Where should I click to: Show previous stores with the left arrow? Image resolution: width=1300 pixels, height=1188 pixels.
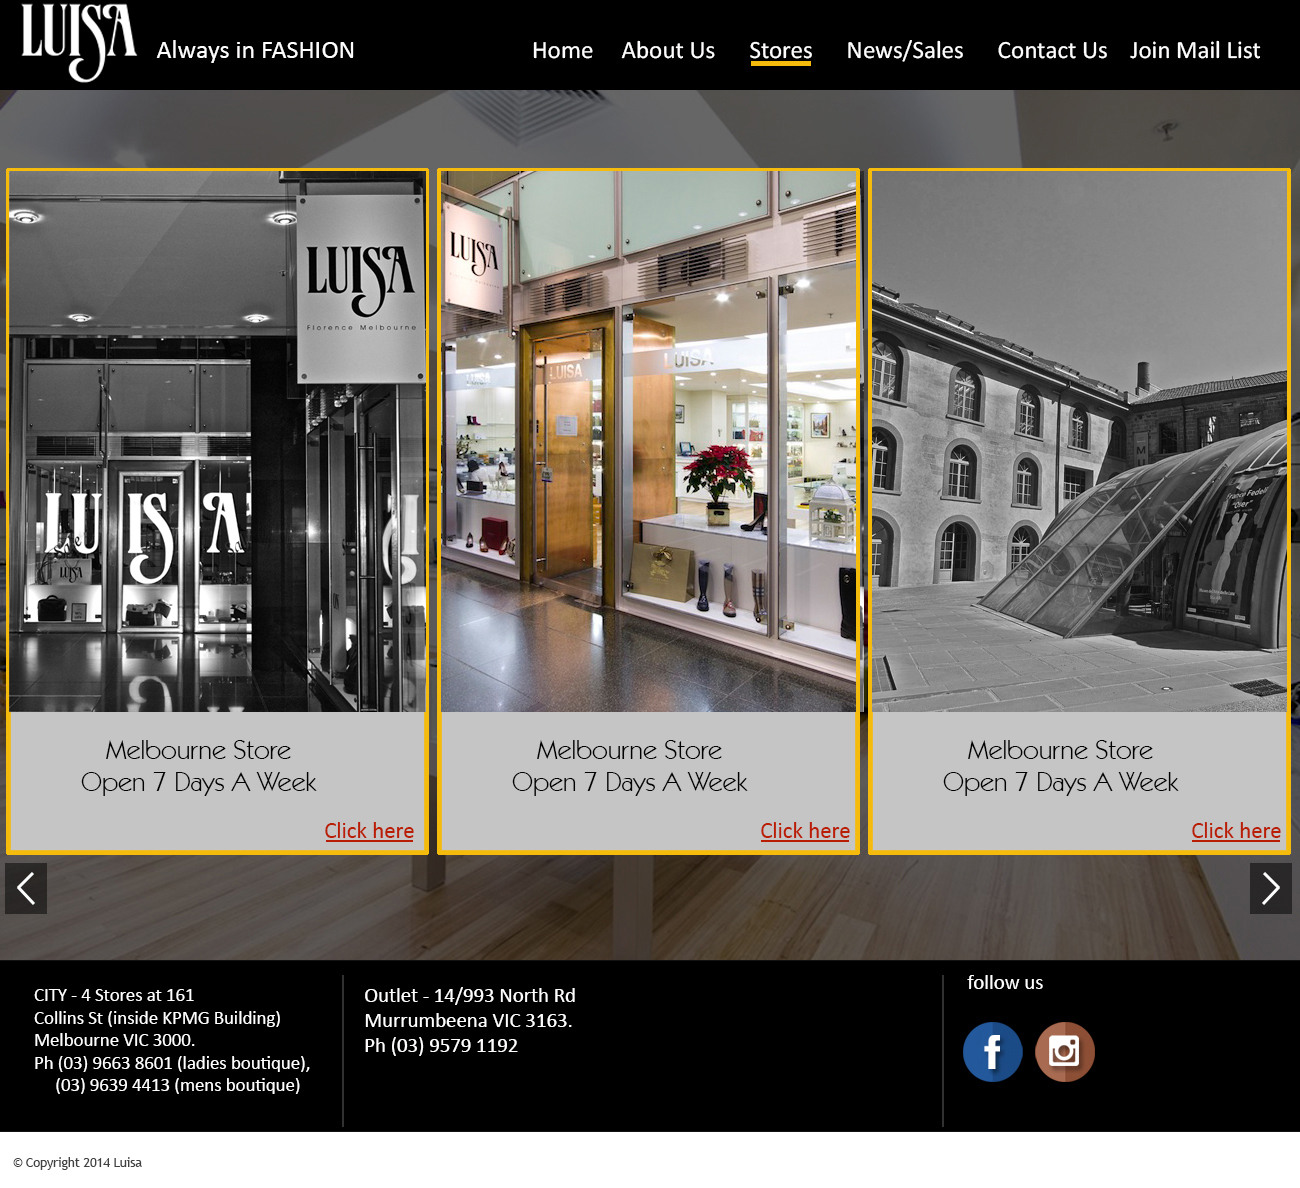(x=26, y=888)
